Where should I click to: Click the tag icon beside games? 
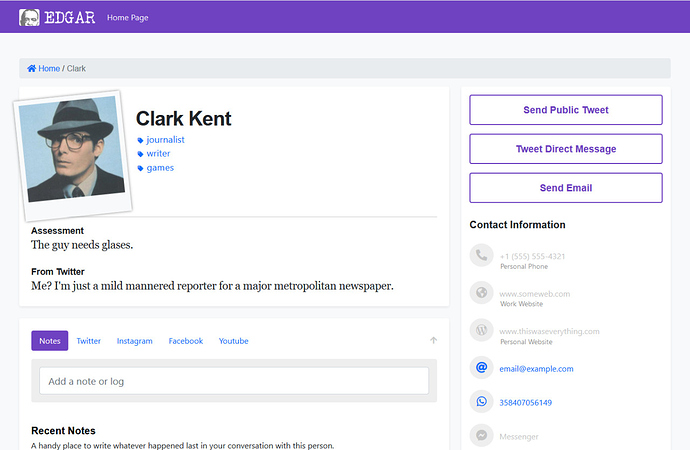pos(140,168)
